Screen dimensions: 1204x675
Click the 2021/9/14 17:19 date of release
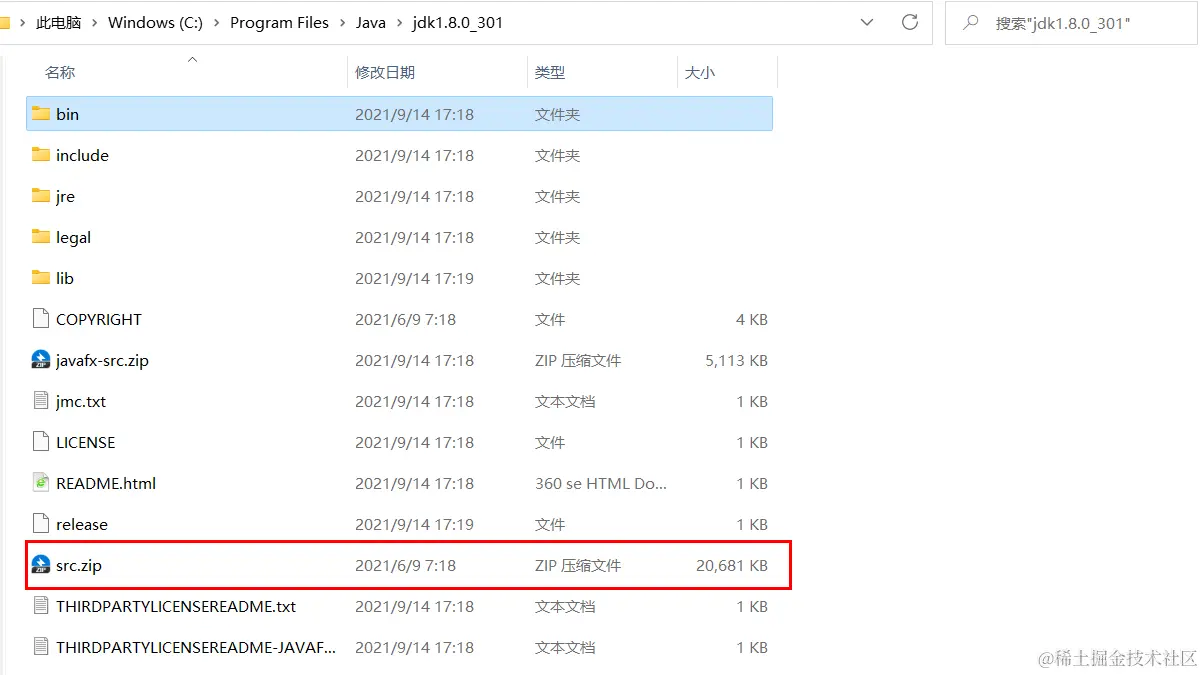point(414,524)
